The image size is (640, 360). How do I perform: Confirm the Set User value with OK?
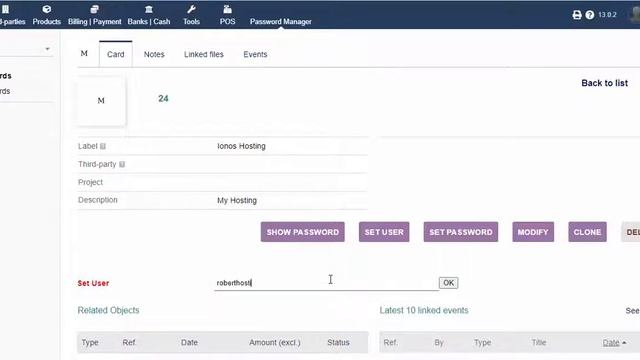[448, 283]
